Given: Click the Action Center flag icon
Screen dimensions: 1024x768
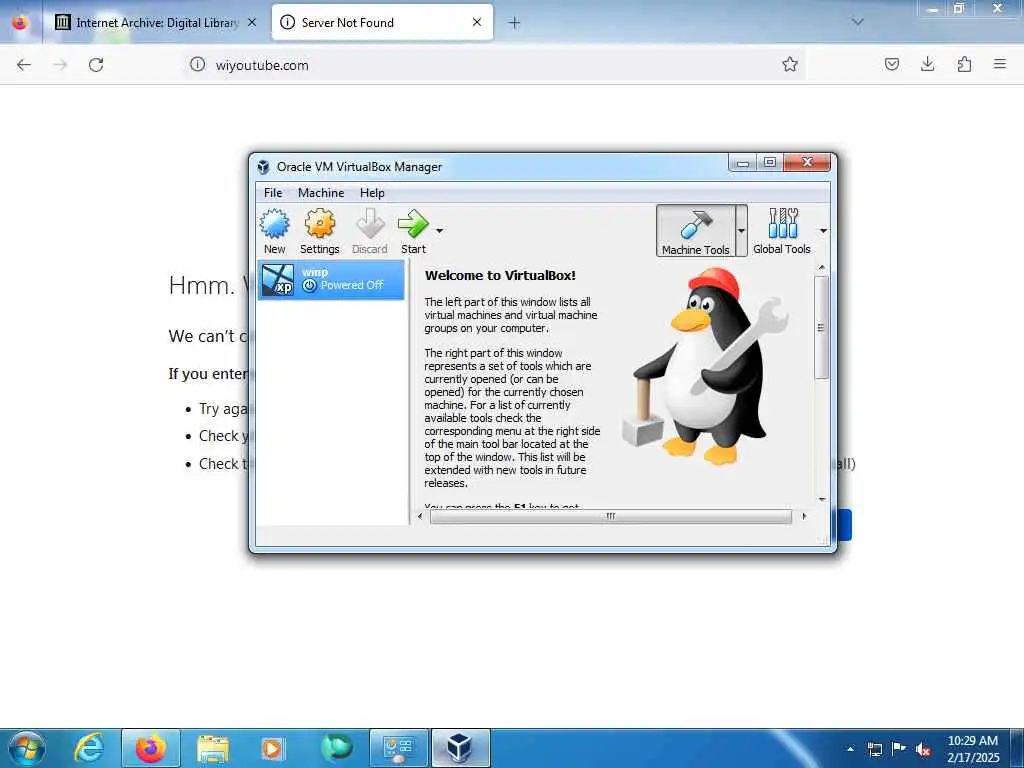Looking at the screenshot, I should [899, 749].
